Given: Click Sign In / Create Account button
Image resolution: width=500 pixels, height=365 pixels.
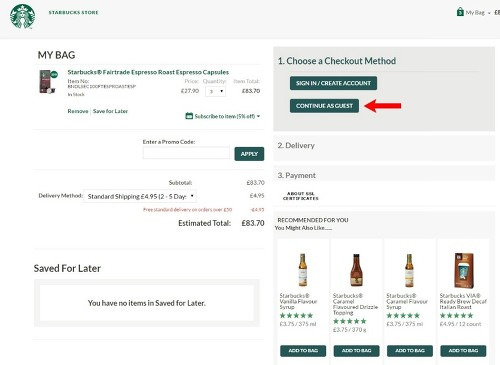Looking at the screenshot, I should (x=333, y=83).
